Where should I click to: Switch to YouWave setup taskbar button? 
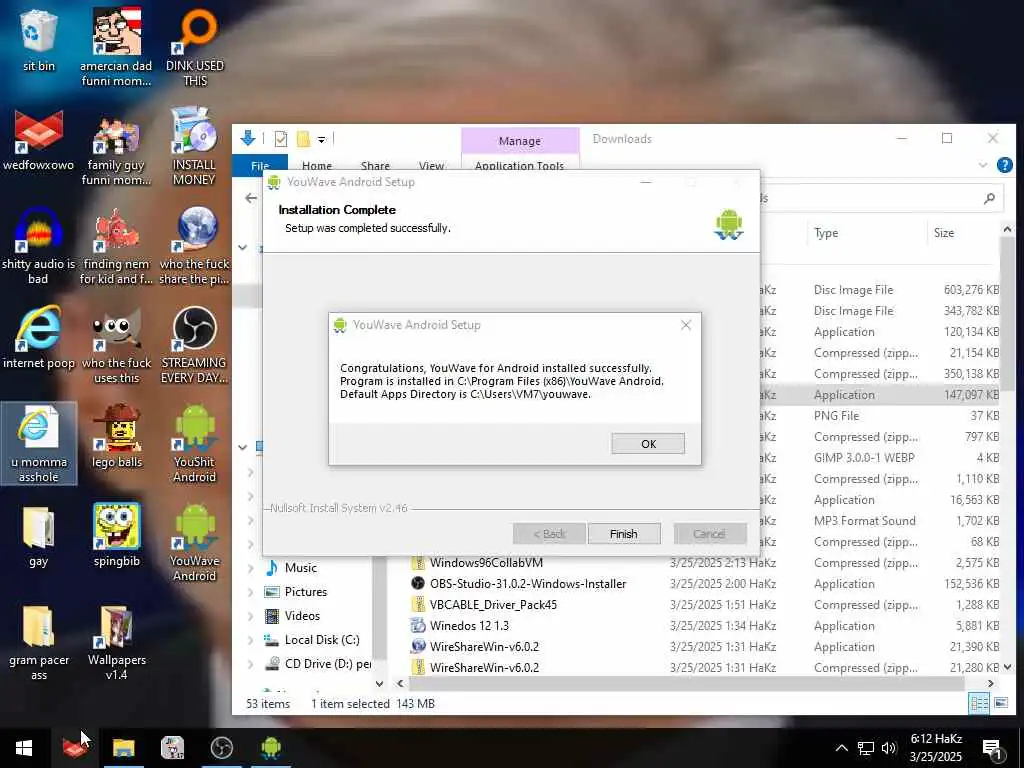270,748
